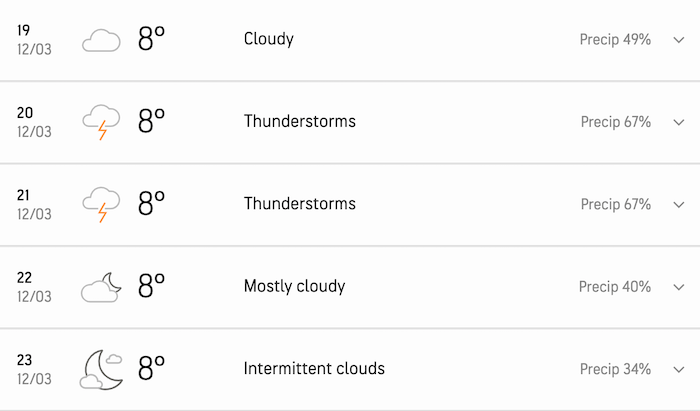The height and width of the screenshot is (411, 700).
Task: Click the moon and cloud icon for hour 23
Action: [x=101, y=369]
